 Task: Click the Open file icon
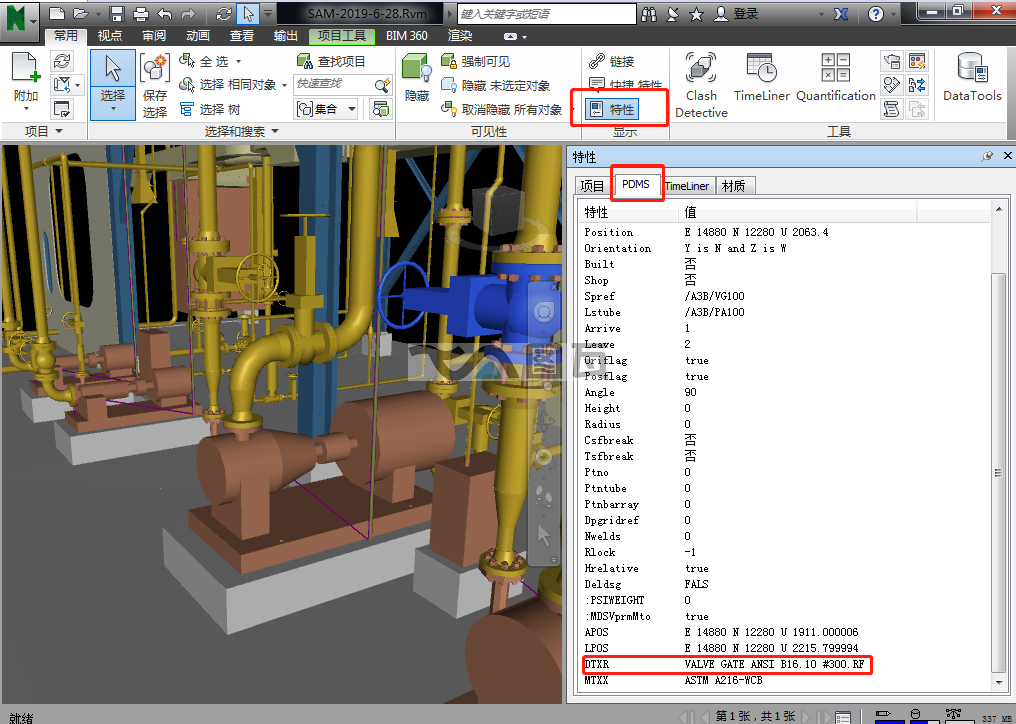pyautogui.click(x=81, y=14)
